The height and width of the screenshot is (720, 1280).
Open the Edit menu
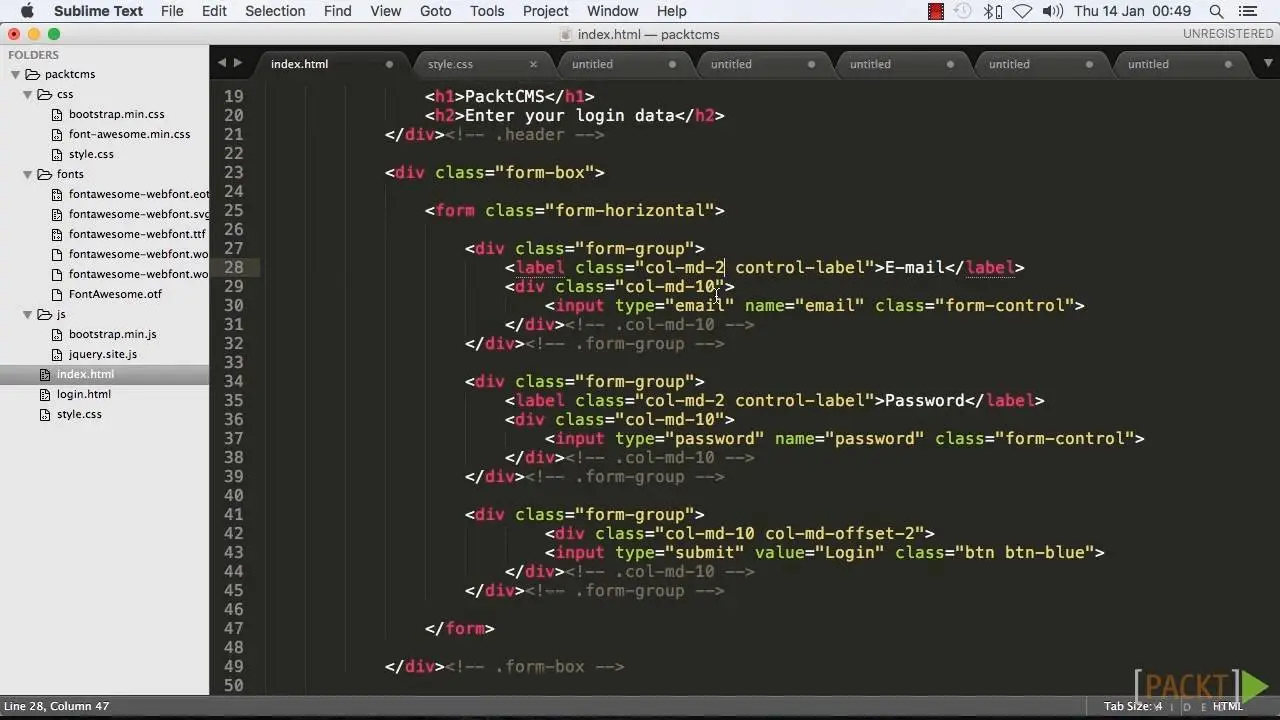click(x=214, y=11)
